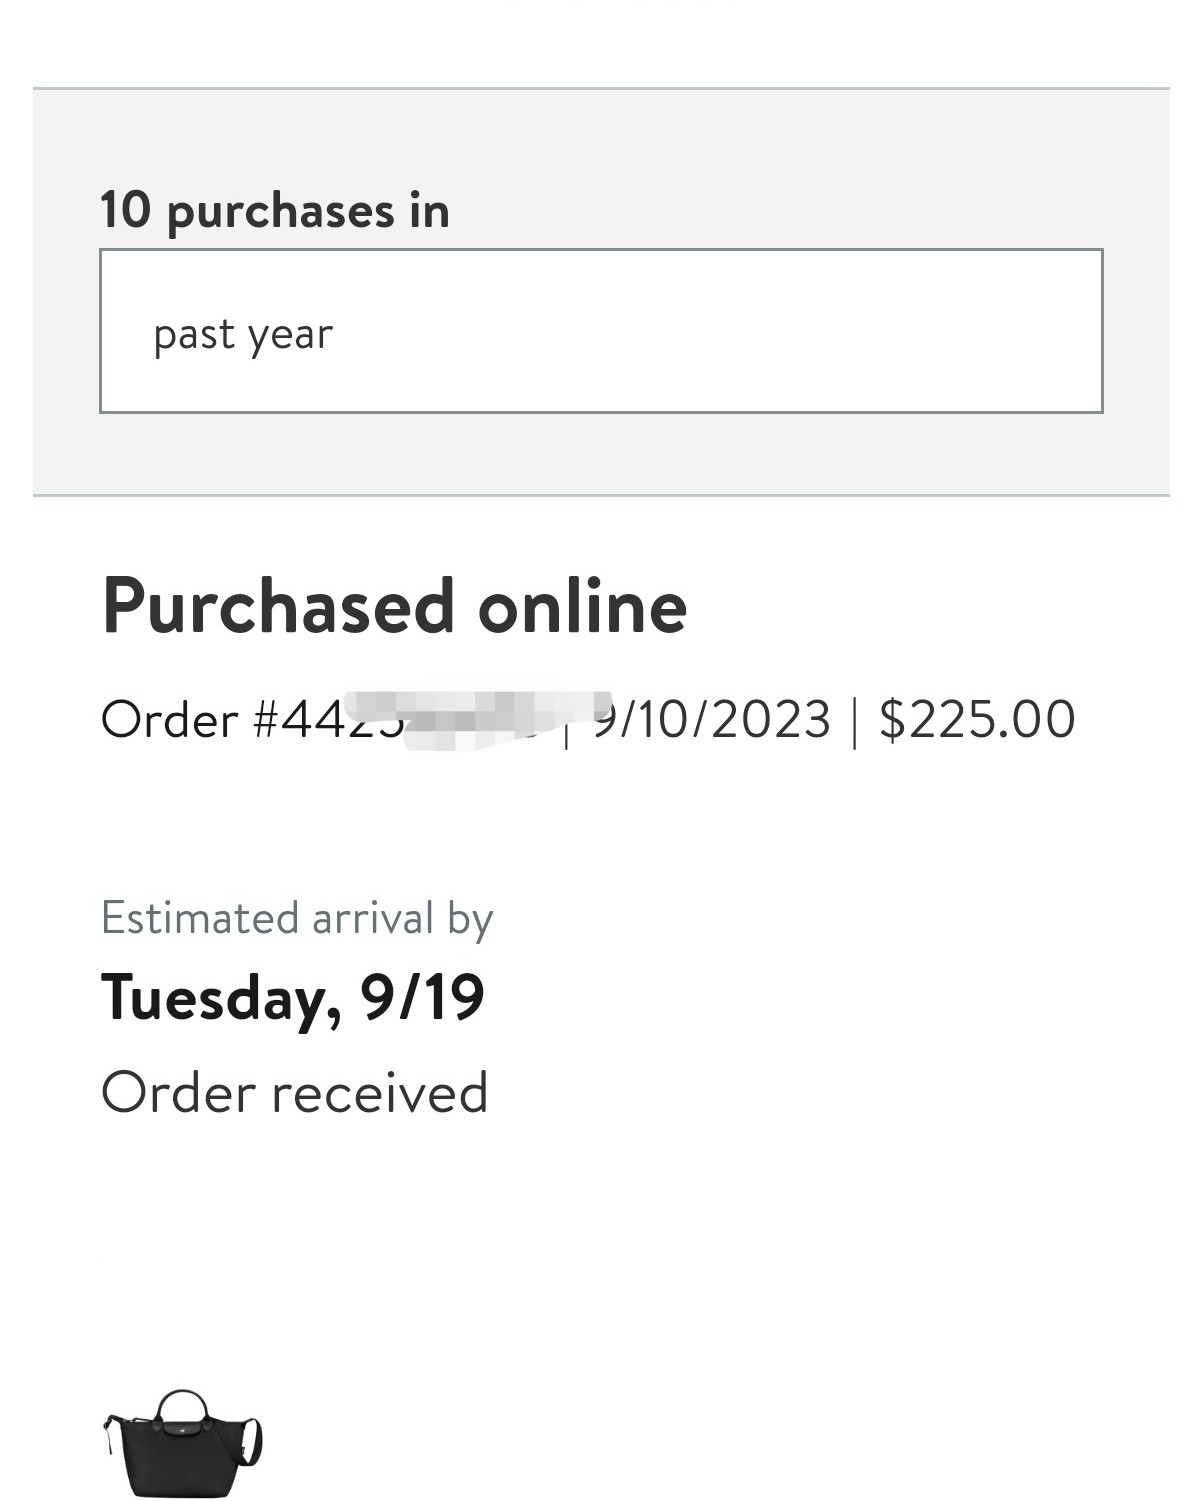Click the Order received status text
This screenshot has height=1501, width=1200.
[x=295, y=1092]
